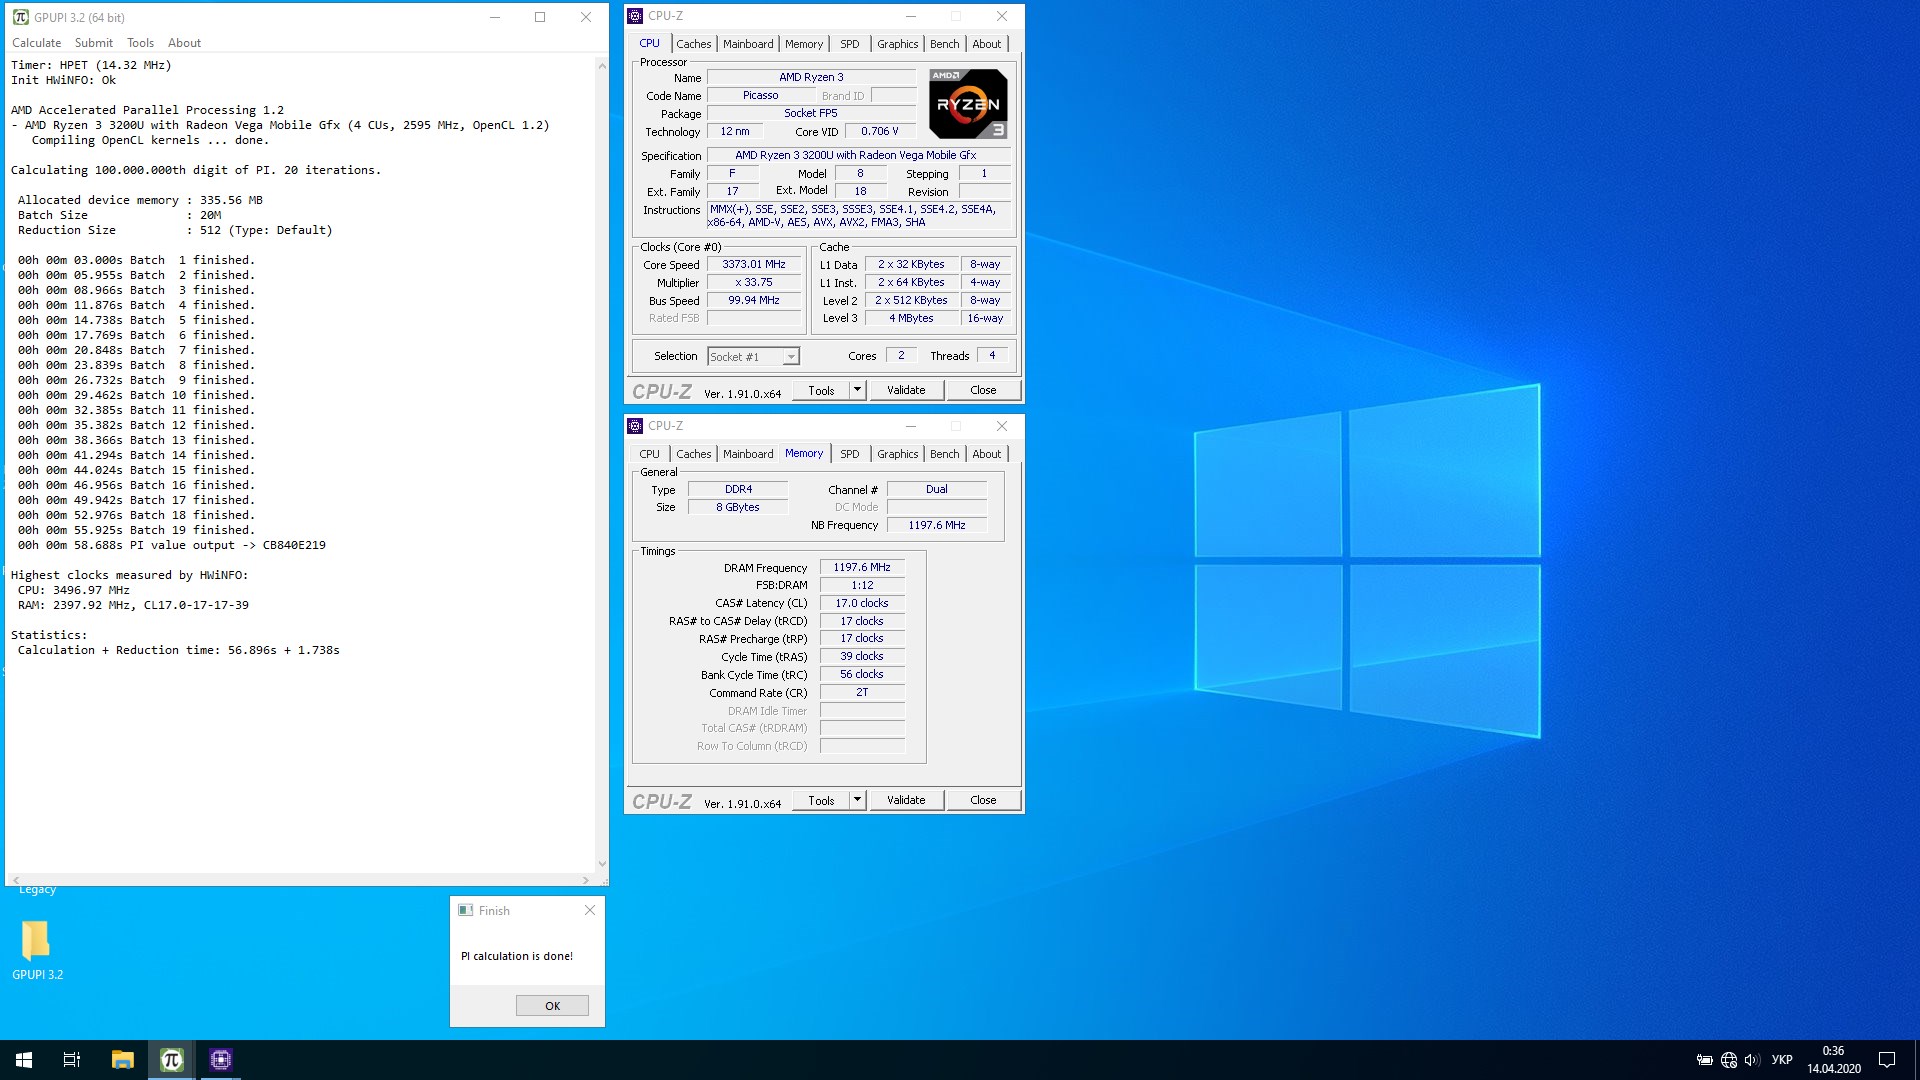Viewport: 1920px width, 1080px height.
Task: Click Validate button in lower CPU-Z
Action: tap(906, 801)
